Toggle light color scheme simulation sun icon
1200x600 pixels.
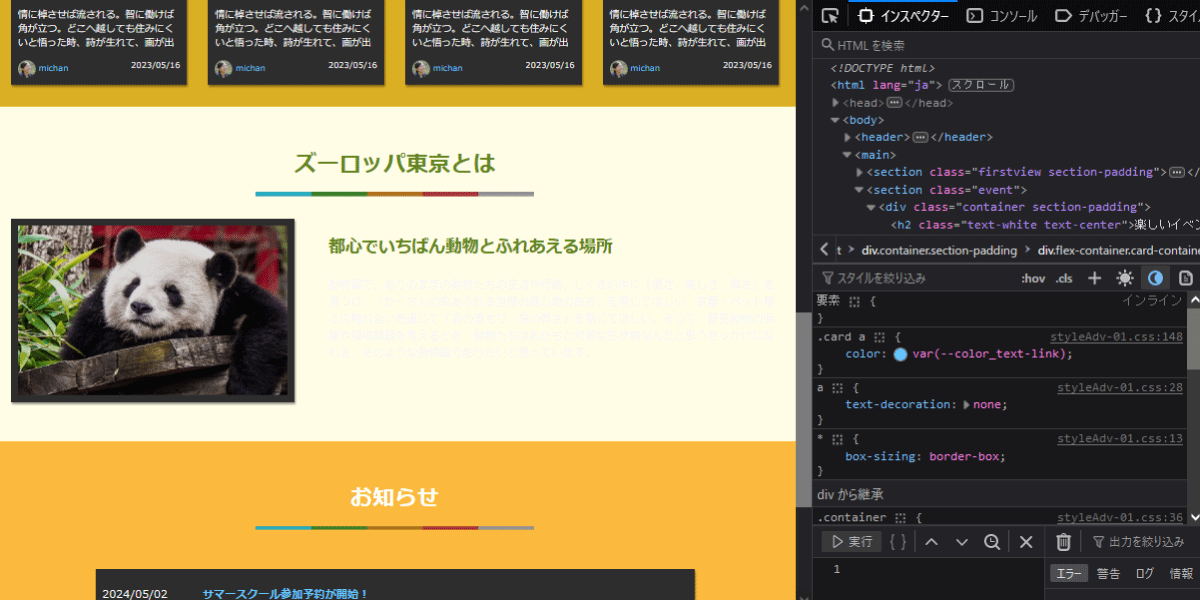tap(1125, 278)
